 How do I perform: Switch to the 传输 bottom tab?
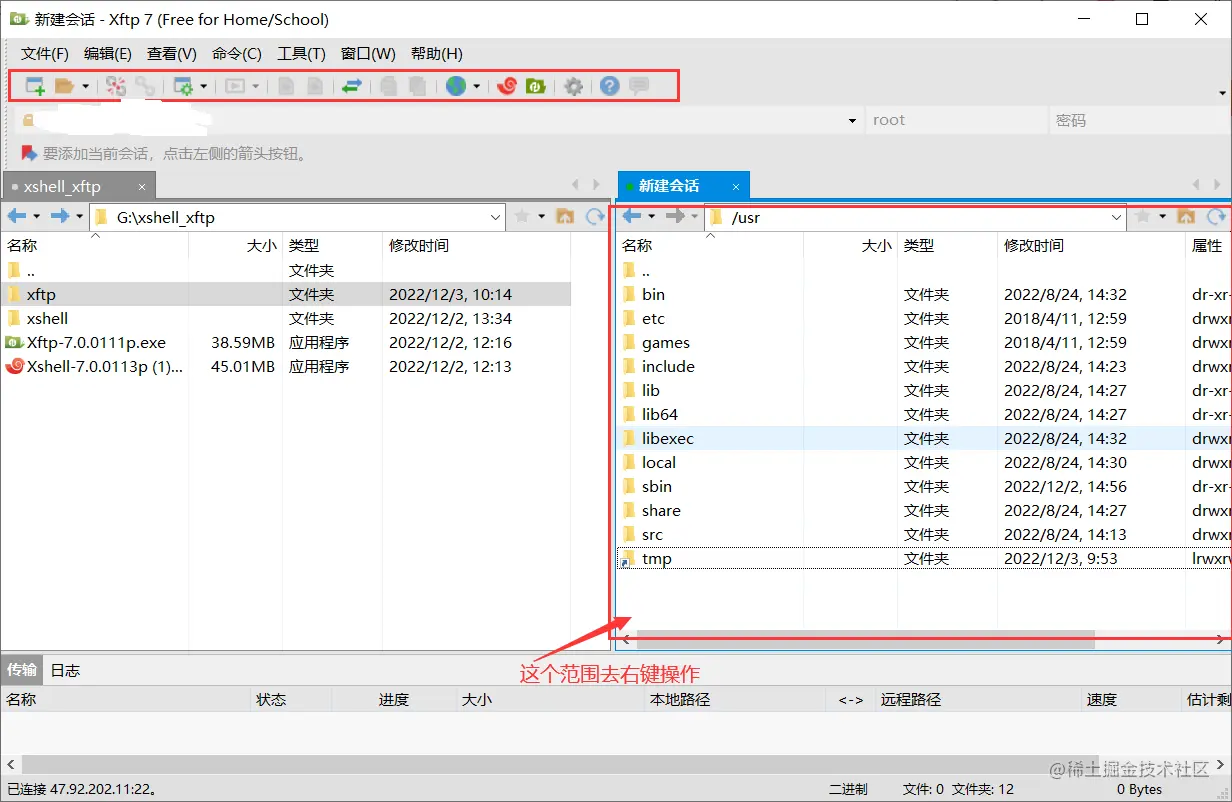22,670
